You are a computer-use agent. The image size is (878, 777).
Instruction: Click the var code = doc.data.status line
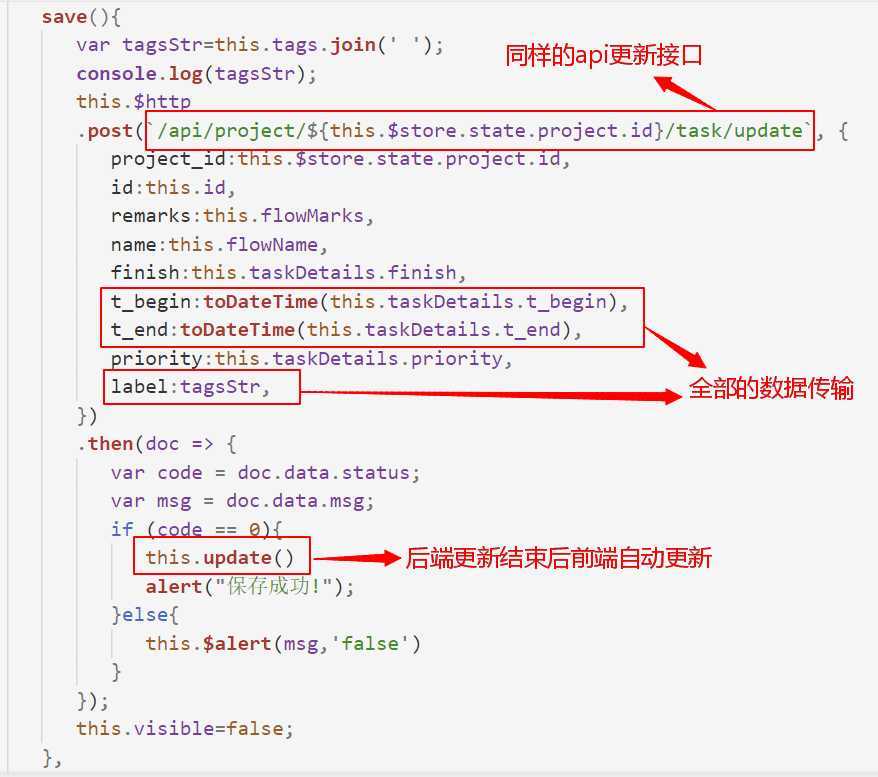click(265, 472)
